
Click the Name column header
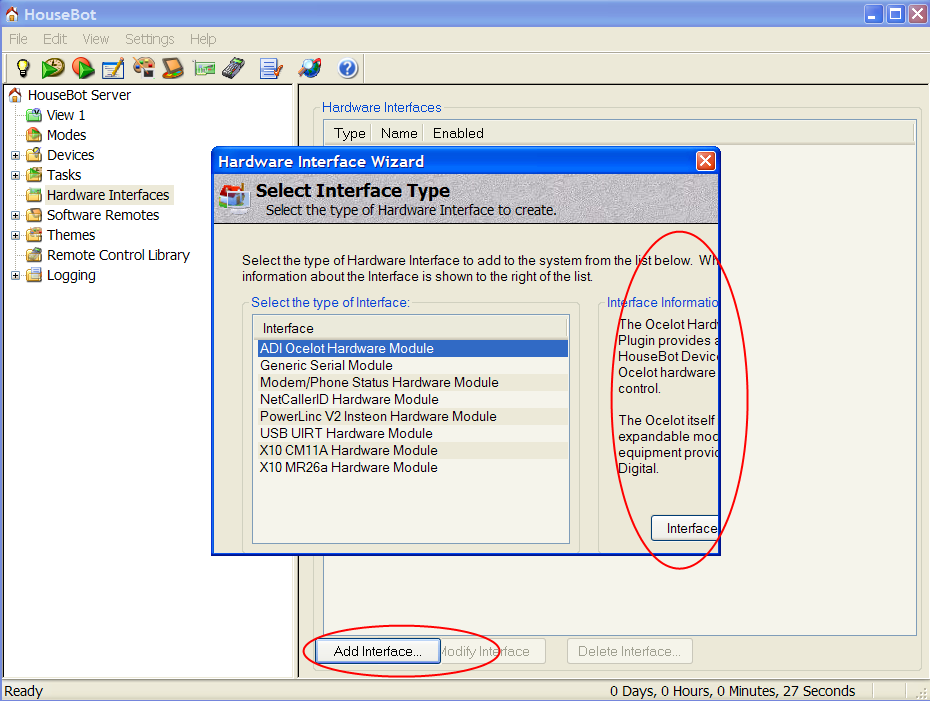point(399,133)
